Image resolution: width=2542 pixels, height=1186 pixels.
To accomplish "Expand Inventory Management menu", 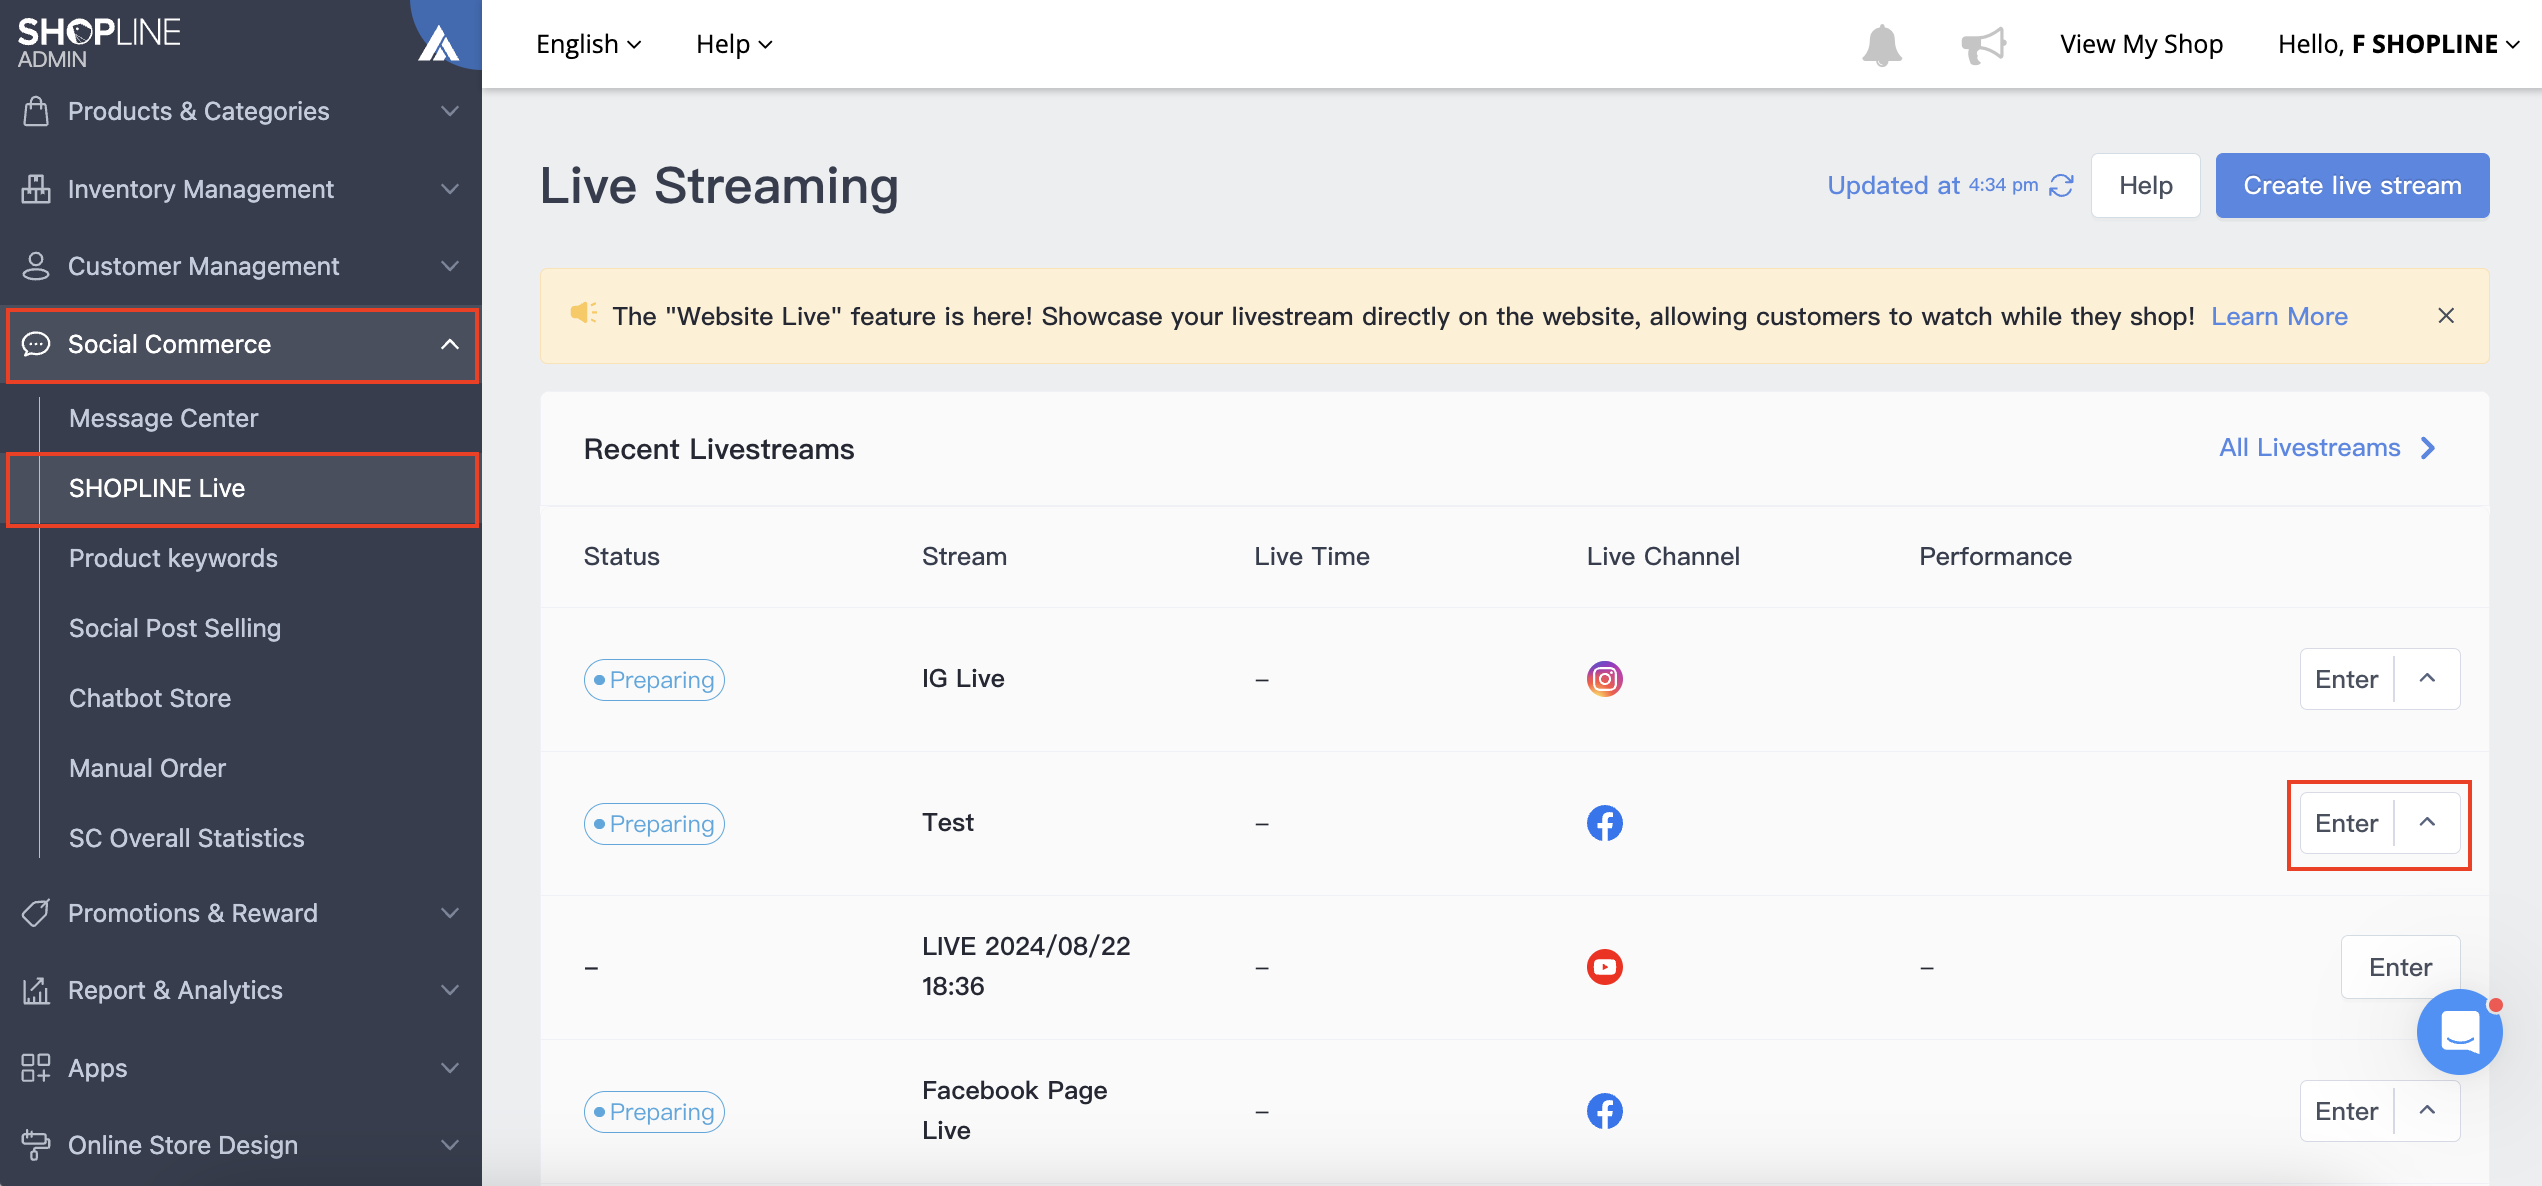I will [450, 189].
